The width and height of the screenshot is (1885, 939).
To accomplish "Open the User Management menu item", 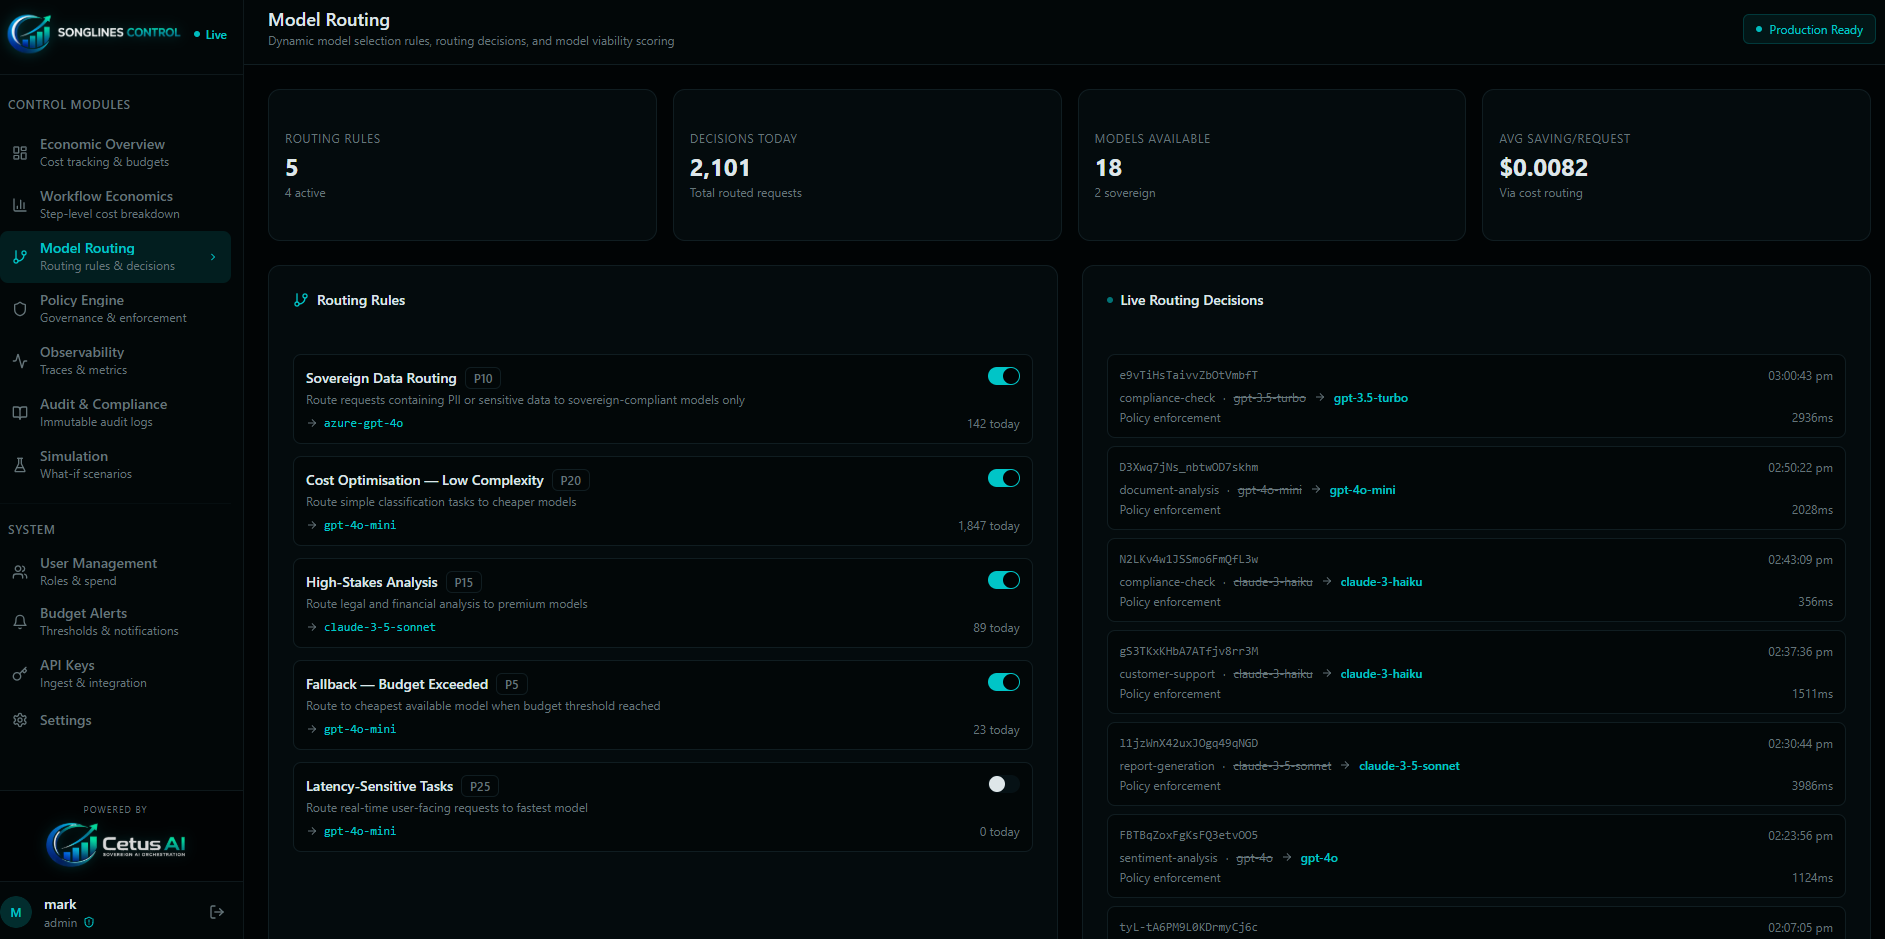I will [x=98, y=571].
